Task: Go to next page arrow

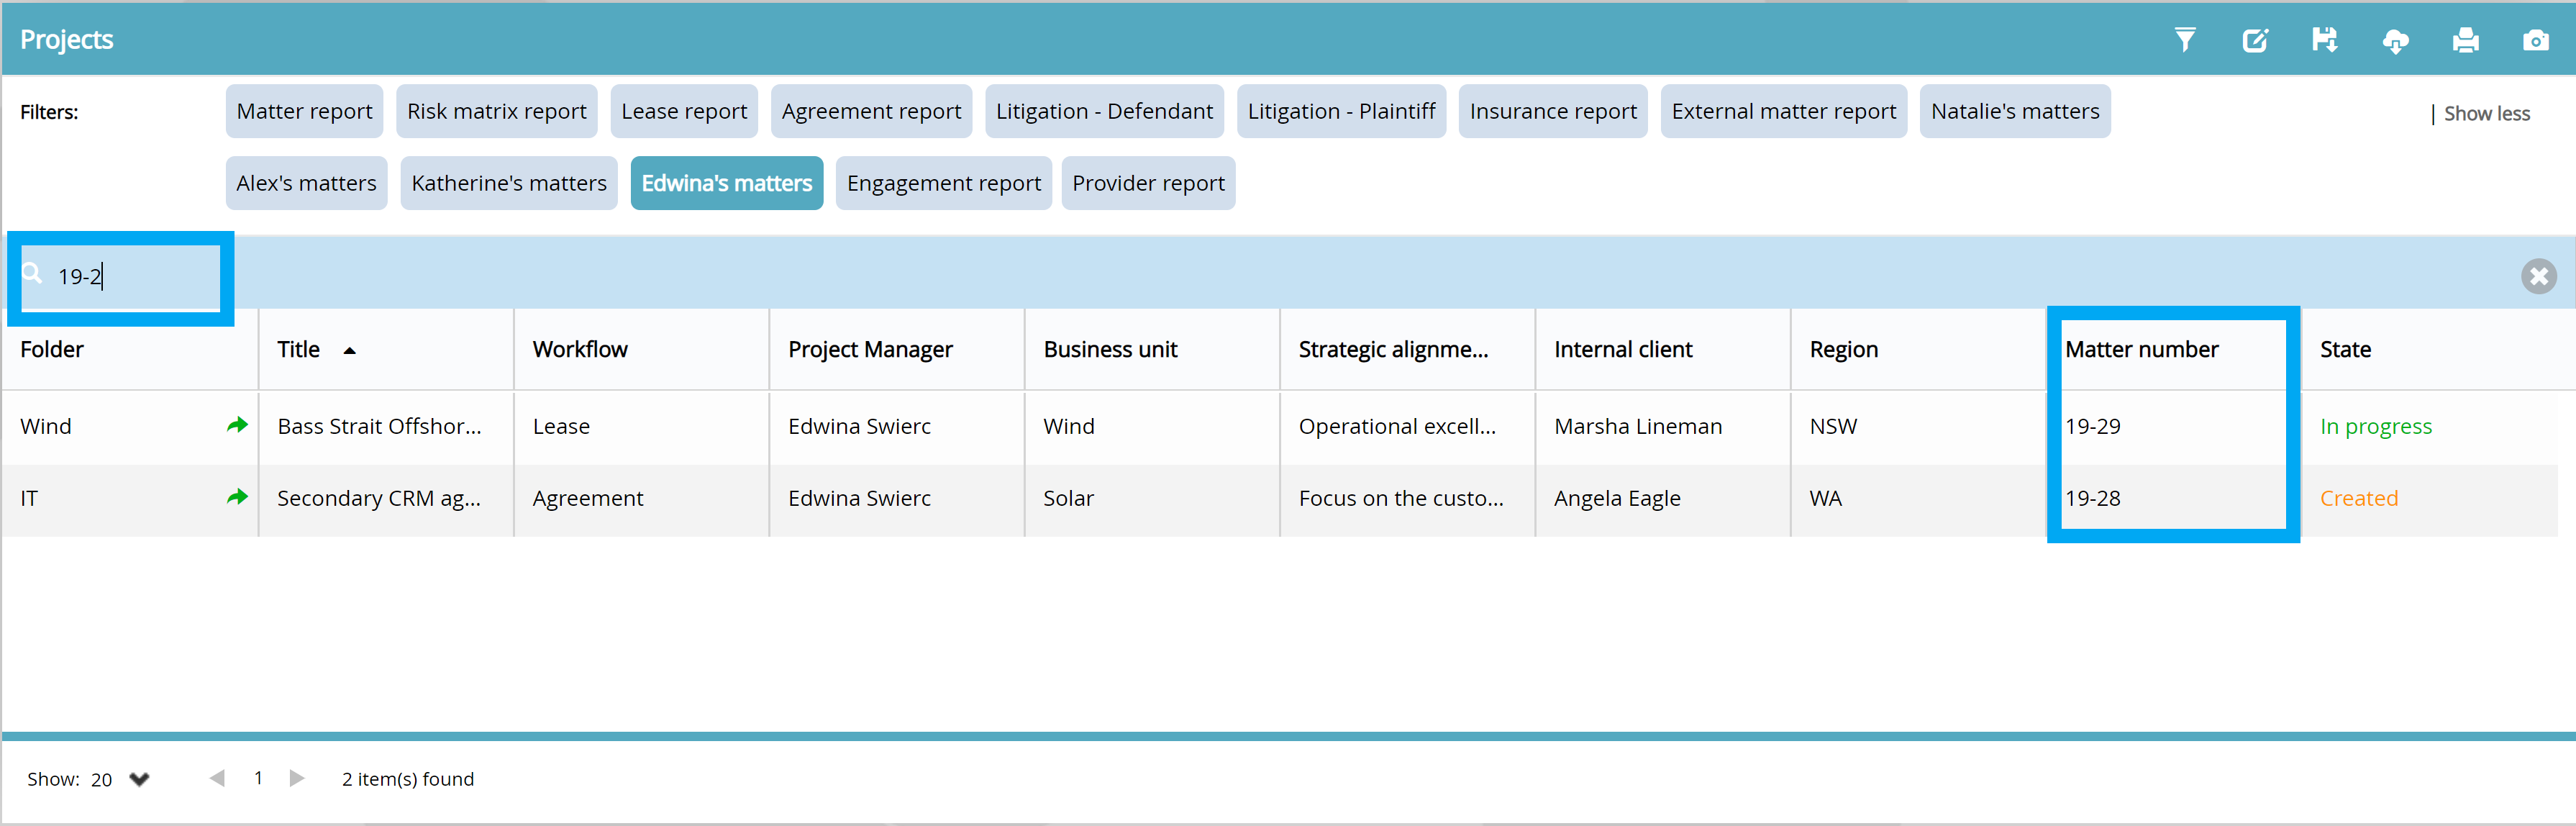Action: [x=296, y=778]
